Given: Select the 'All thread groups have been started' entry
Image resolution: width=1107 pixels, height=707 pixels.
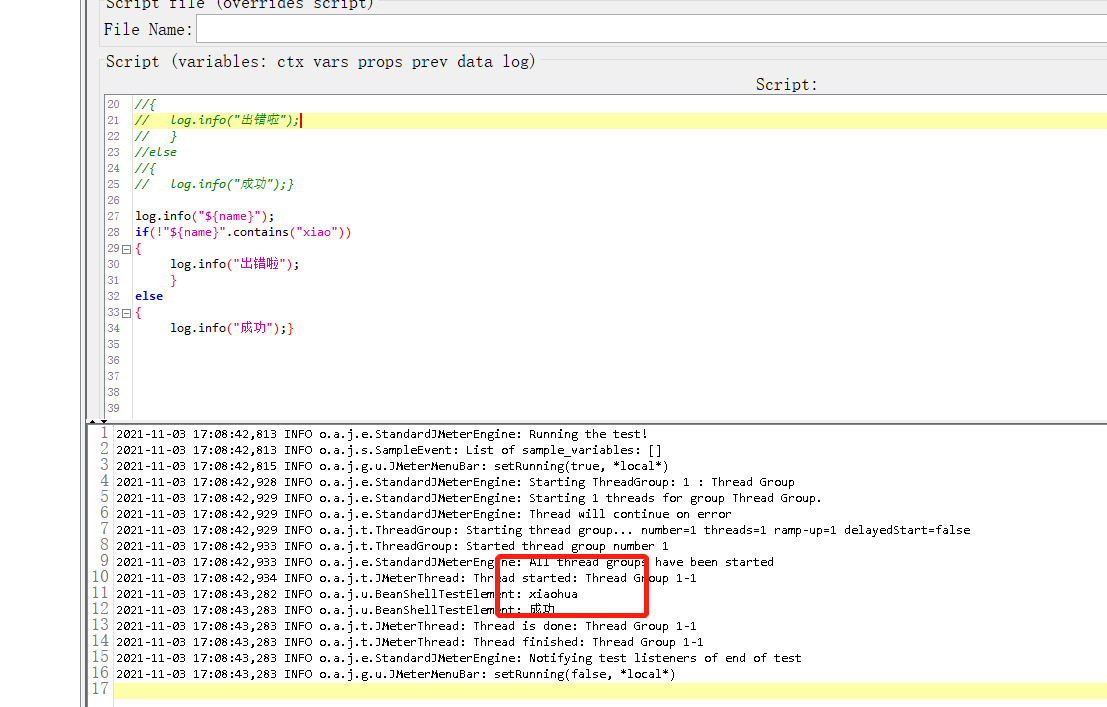Looking at the screenshot, I should click(x=400, y=562).
